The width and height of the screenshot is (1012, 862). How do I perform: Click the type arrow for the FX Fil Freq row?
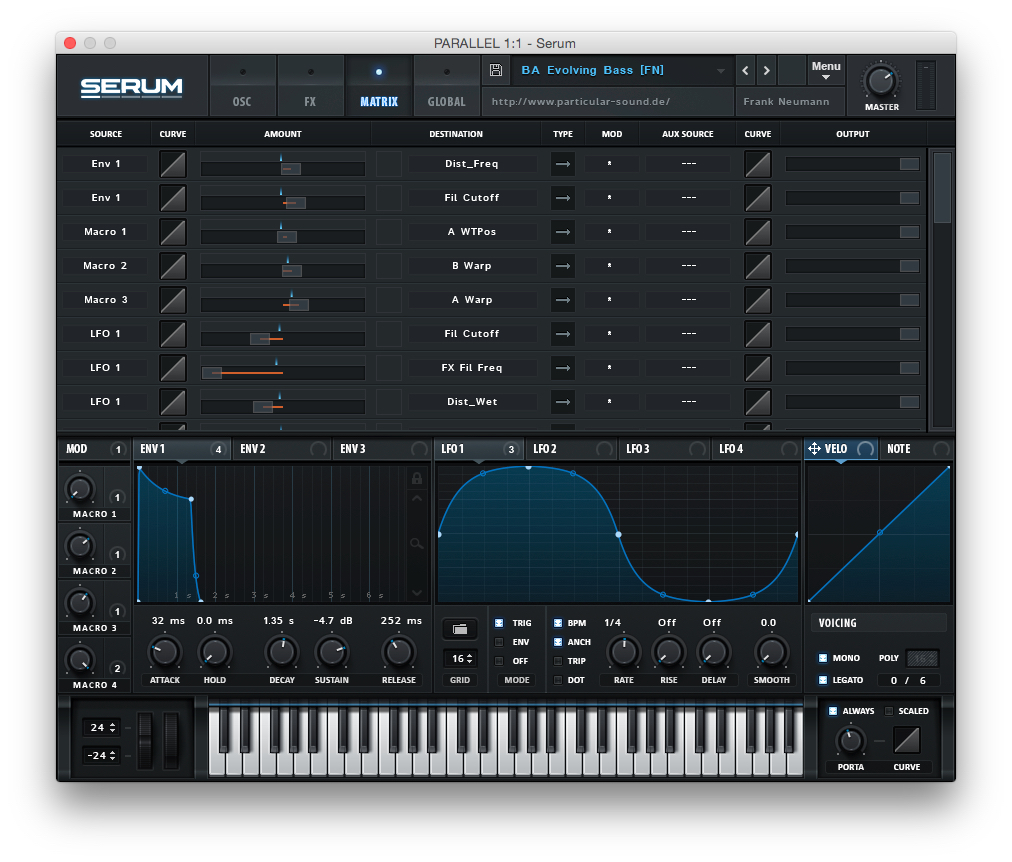coord(563,368)
